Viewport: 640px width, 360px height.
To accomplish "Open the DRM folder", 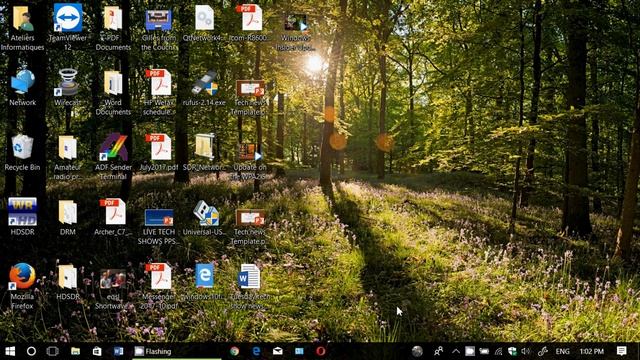I will (68, 217).
